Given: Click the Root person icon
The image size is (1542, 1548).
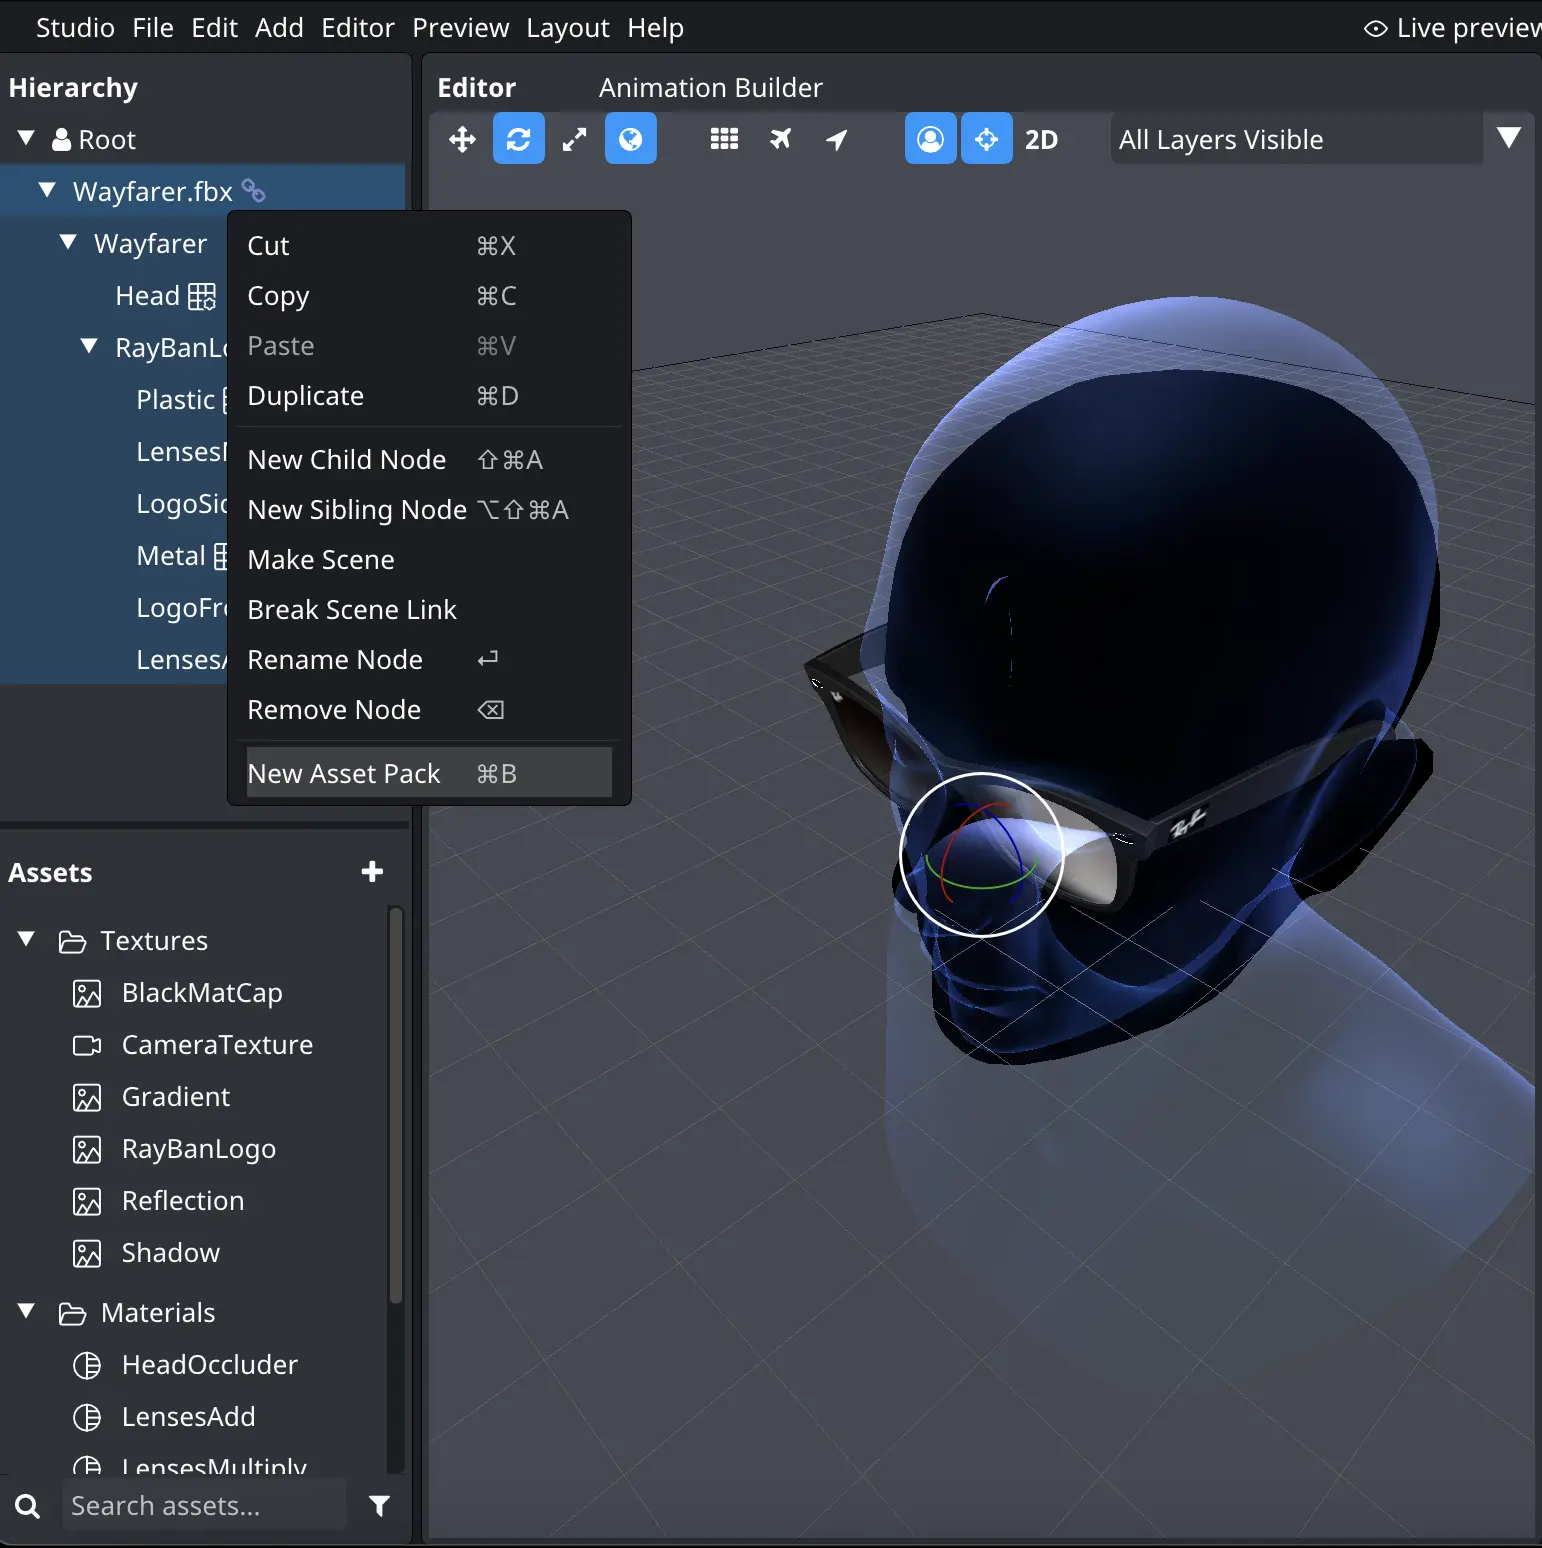Looking at the screenshot, I should (61, 139).
